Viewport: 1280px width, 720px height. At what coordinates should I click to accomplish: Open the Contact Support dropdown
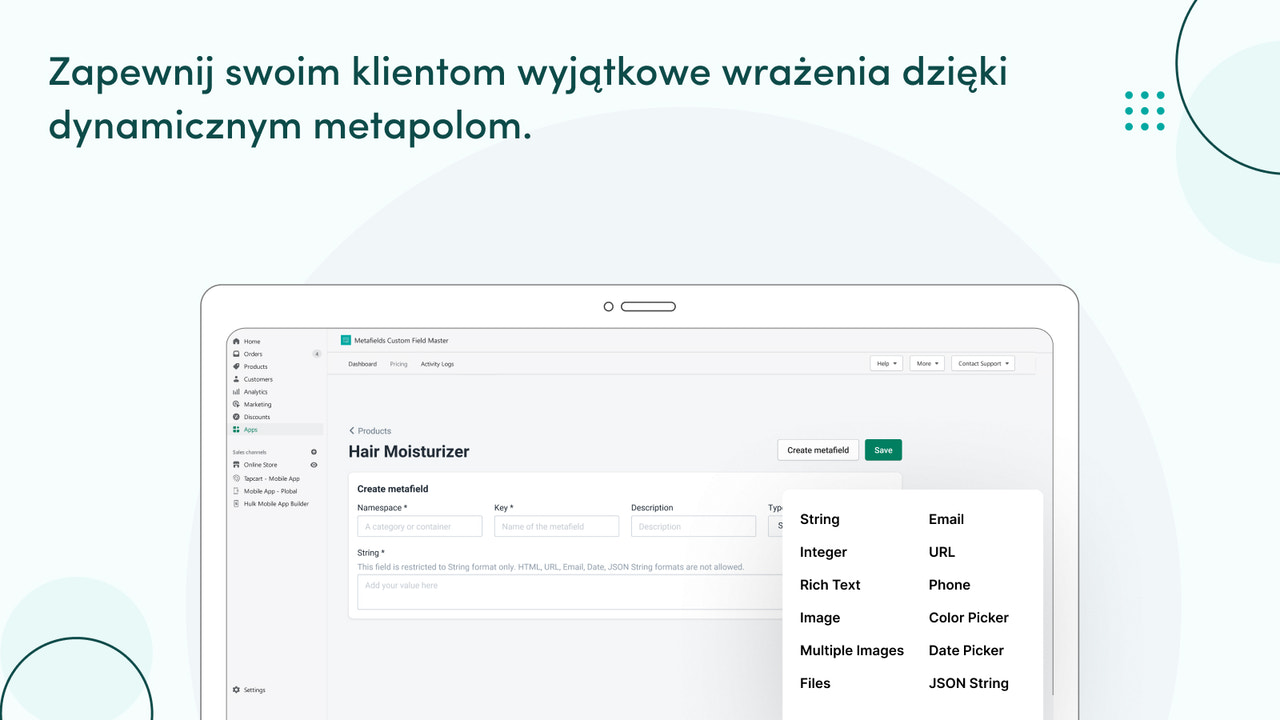pos(983,364)
